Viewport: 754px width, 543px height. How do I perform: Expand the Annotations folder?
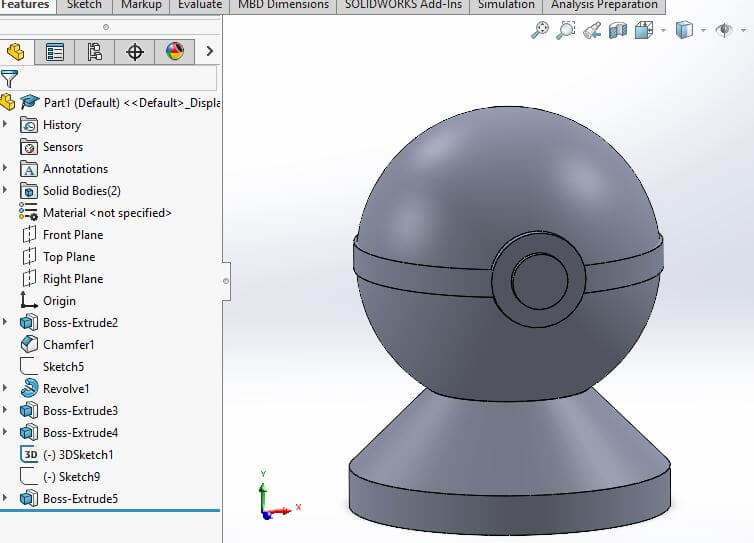click(x=5, y=168)
